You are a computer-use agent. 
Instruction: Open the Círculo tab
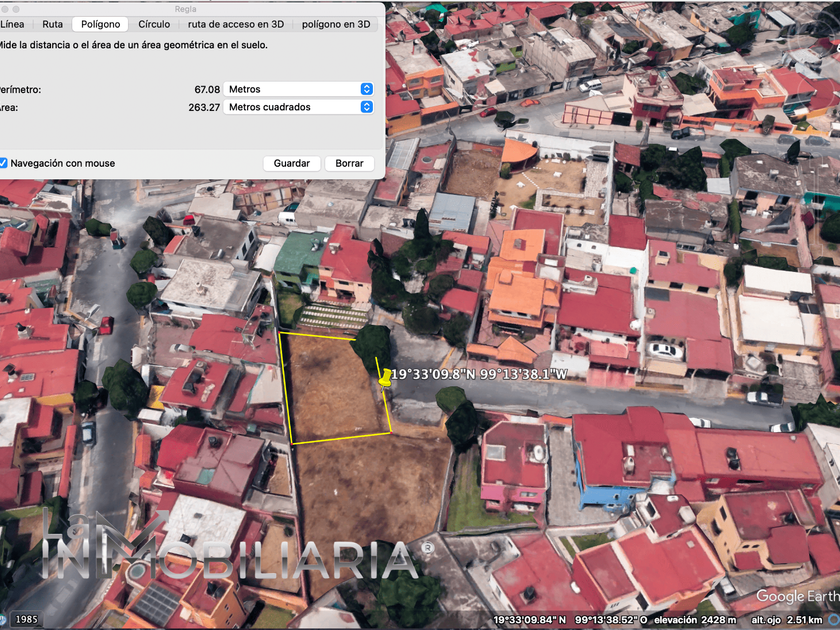pyautogui.click(x=154, y=24)
